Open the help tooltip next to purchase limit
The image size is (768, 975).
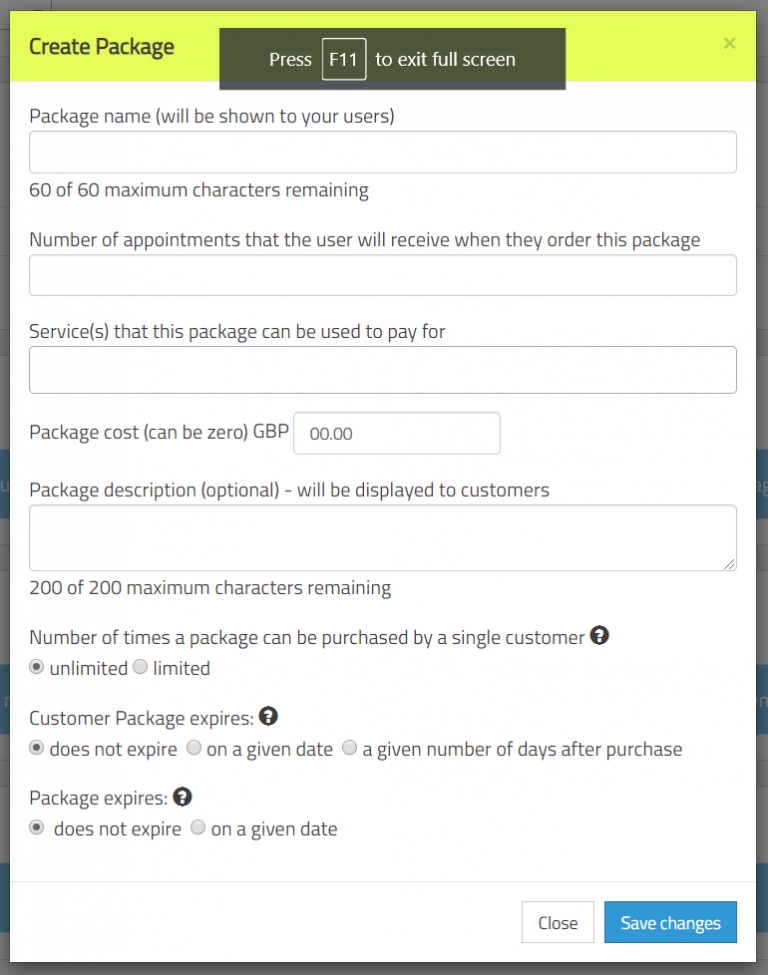click(x=600, y=636)
